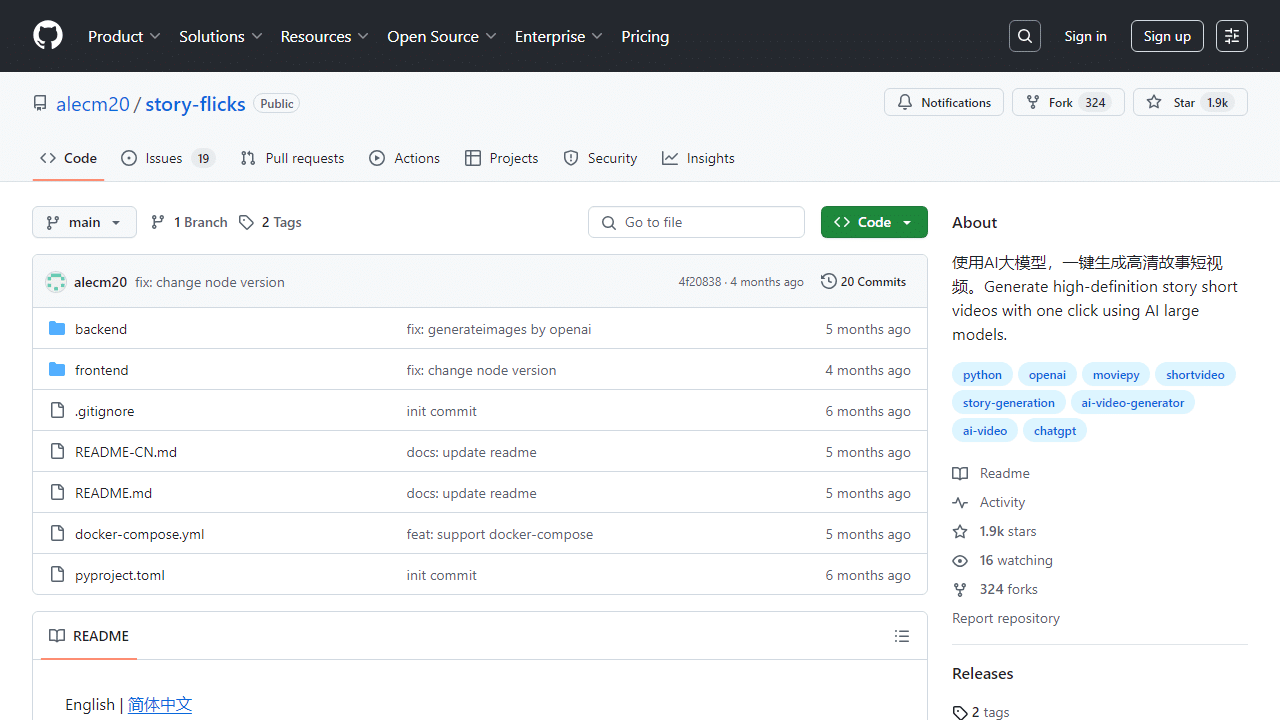Click the frontend folder icon

57,370
